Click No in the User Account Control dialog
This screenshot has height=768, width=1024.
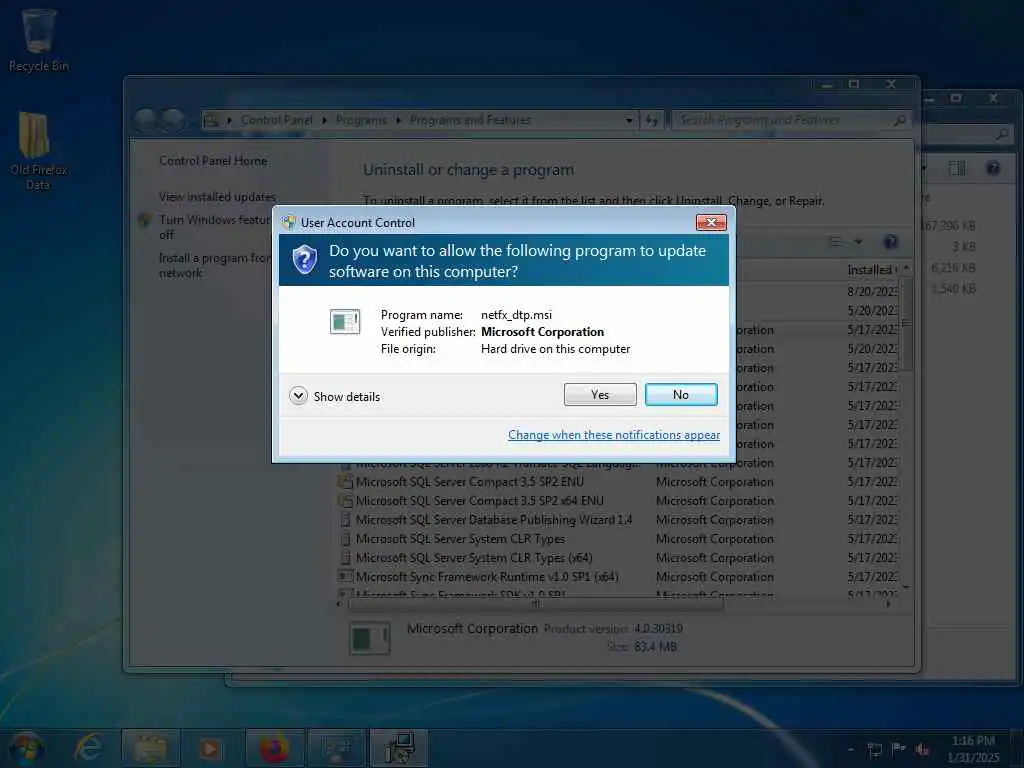coord(680,394)
